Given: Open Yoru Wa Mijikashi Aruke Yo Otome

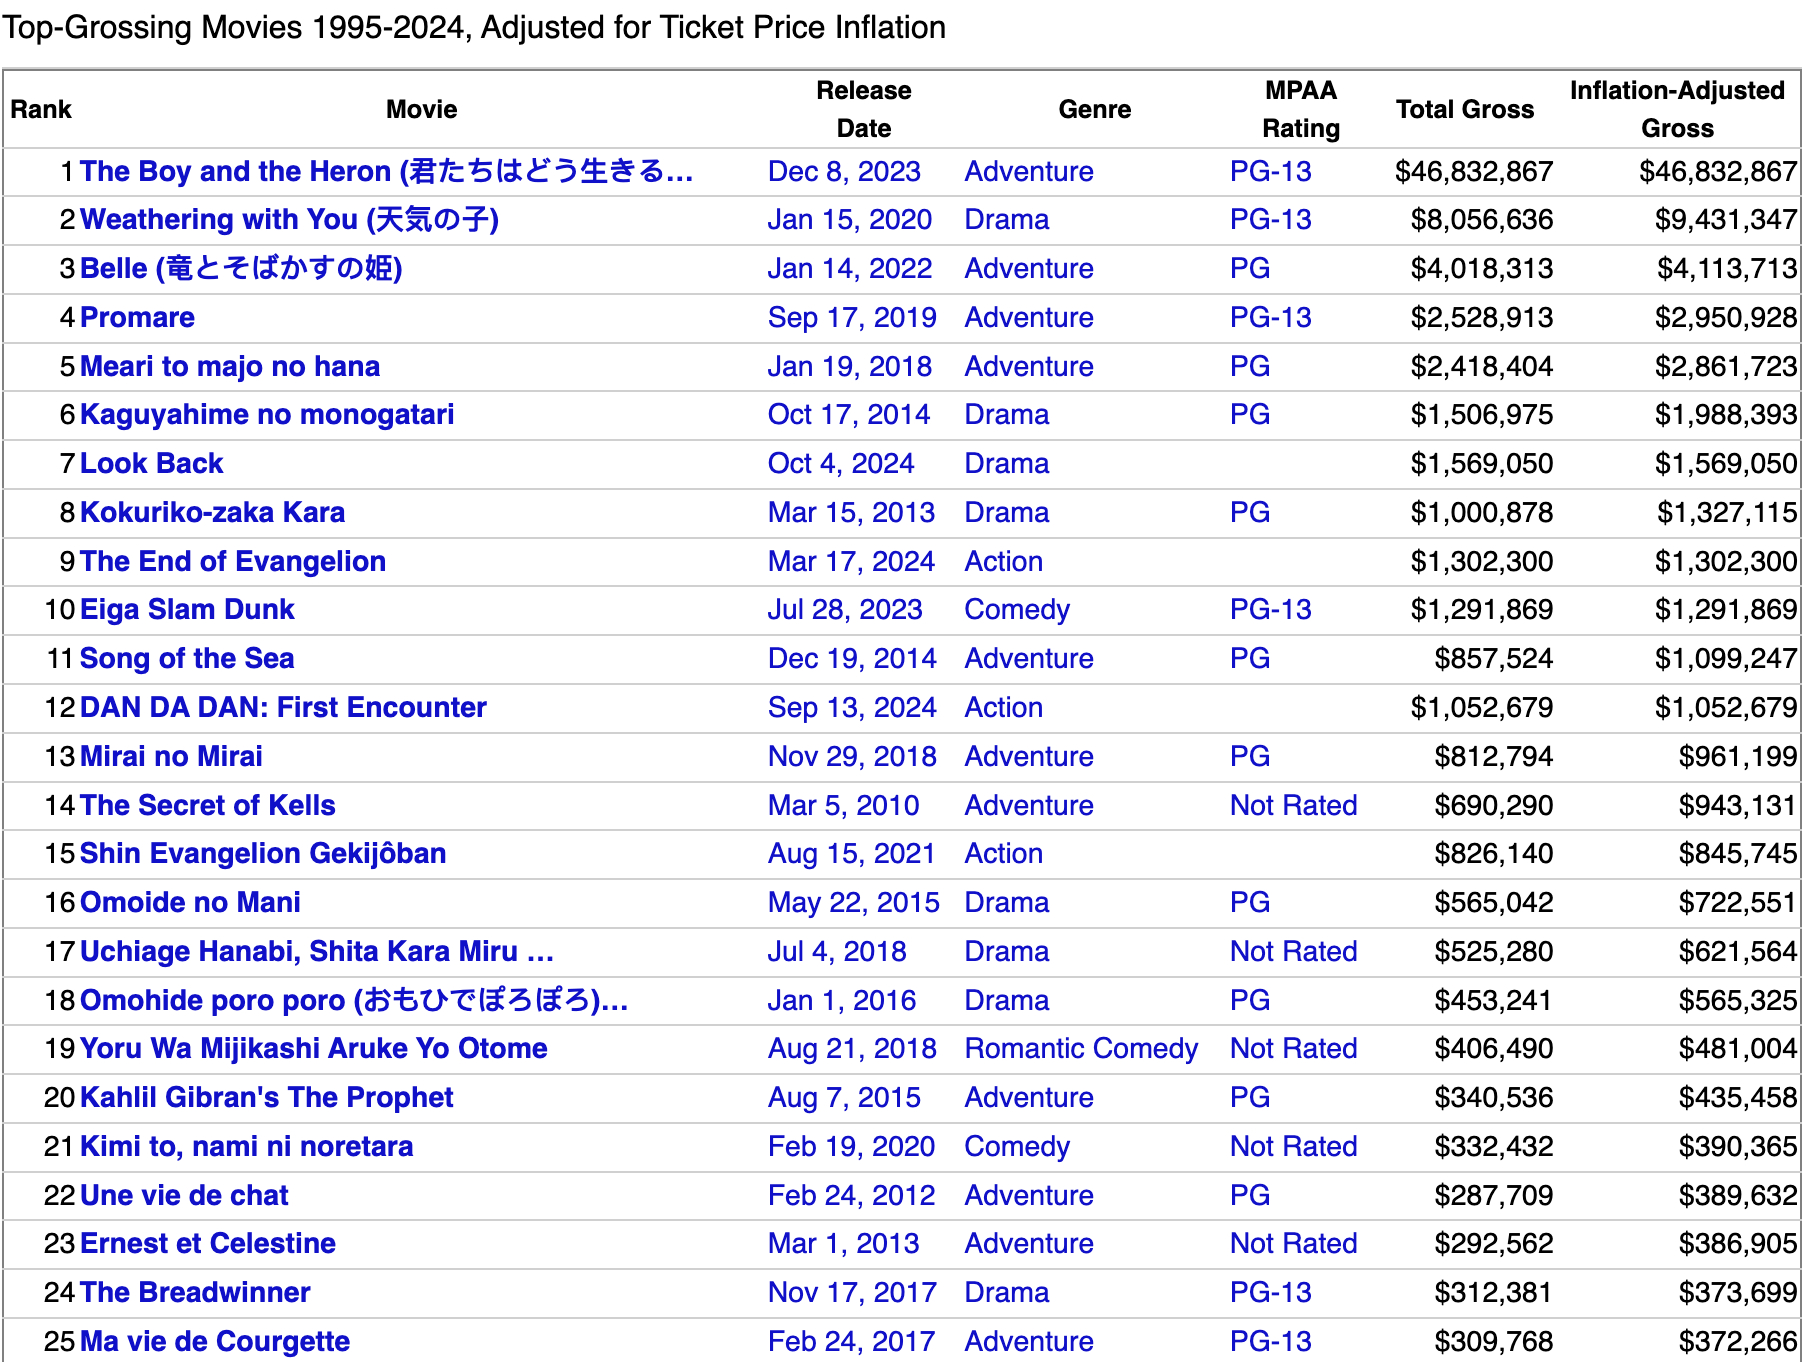Looking at the screenshot, I should [x=314, y=1048].
